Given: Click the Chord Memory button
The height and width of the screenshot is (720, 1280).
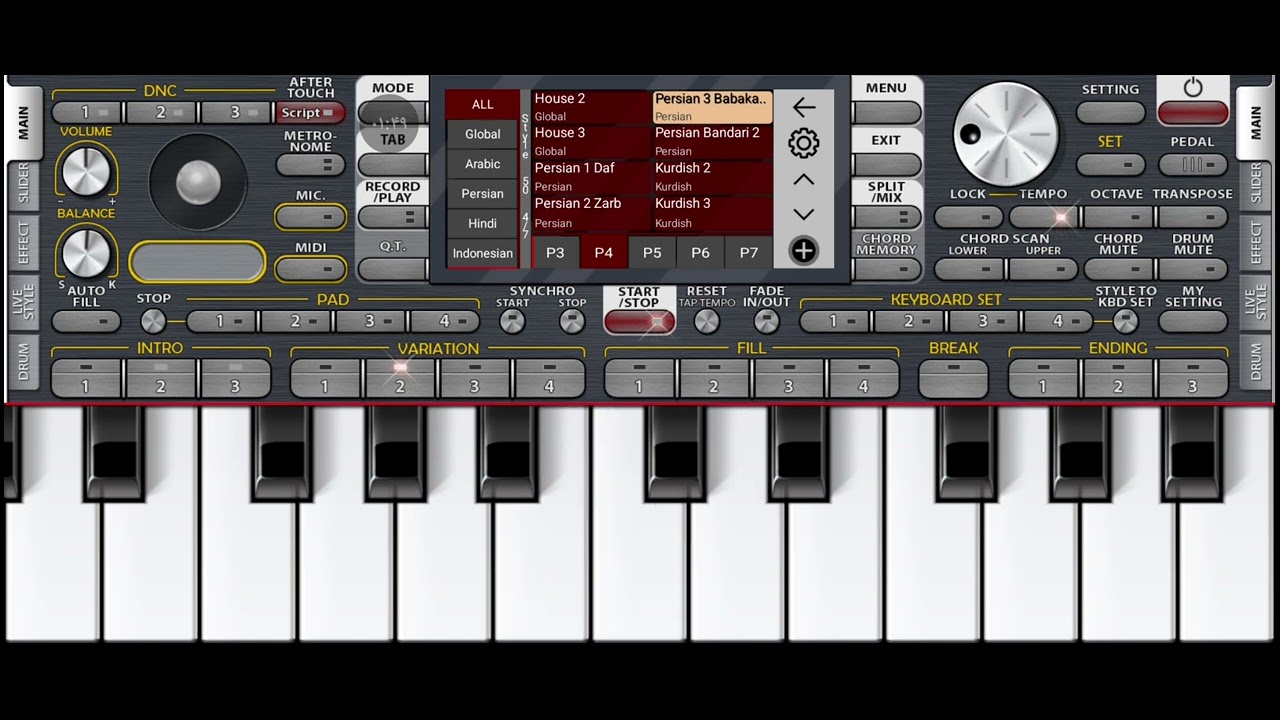Looking at the screenshot, I should tap(886, 269).
